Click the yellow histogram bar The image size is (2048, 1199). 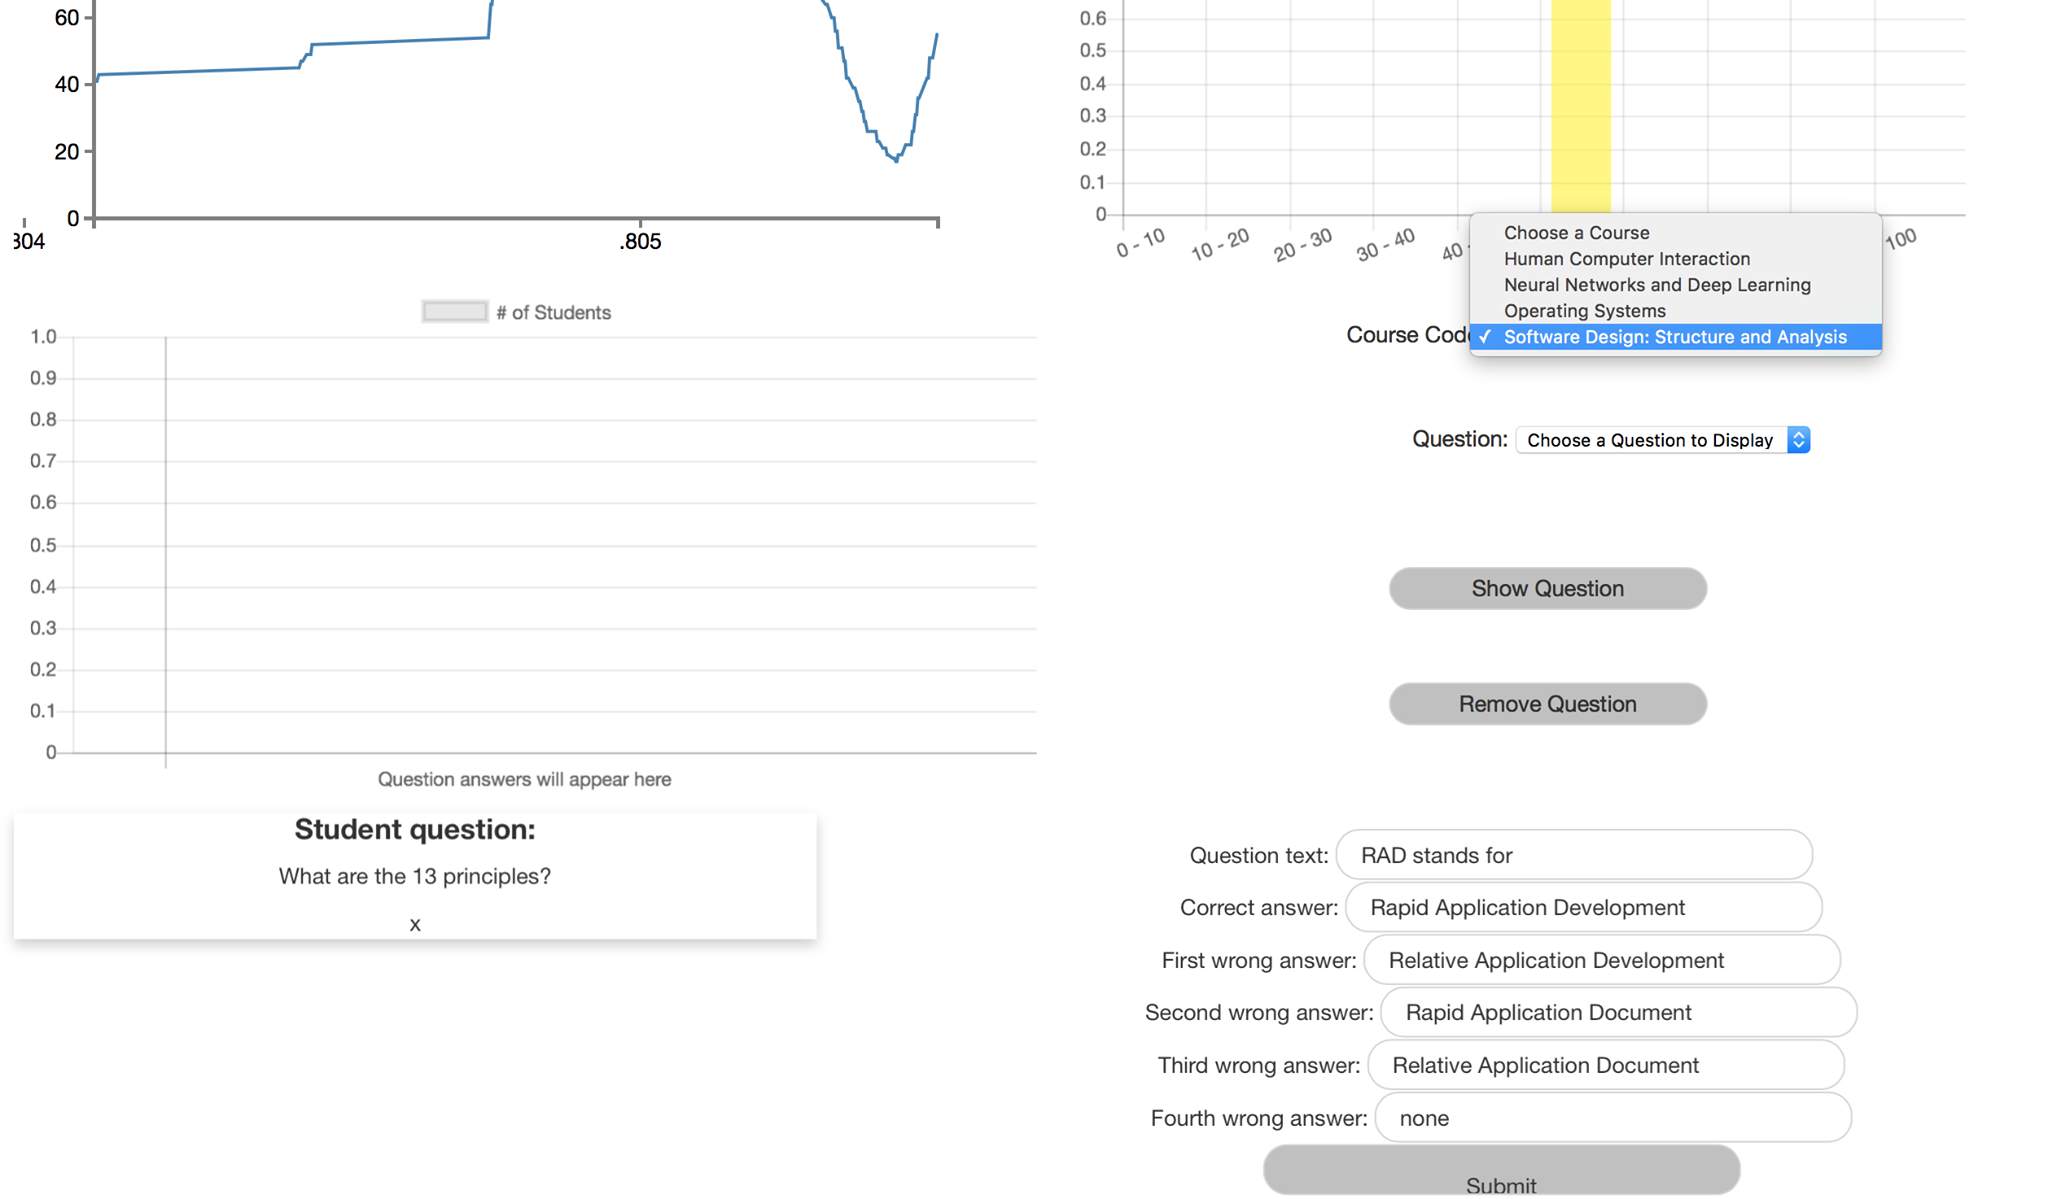coord(1580,110)
